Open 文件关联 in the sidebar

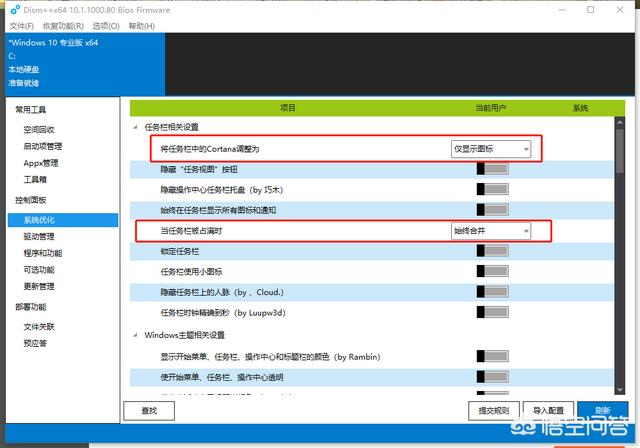coord(39,327)
